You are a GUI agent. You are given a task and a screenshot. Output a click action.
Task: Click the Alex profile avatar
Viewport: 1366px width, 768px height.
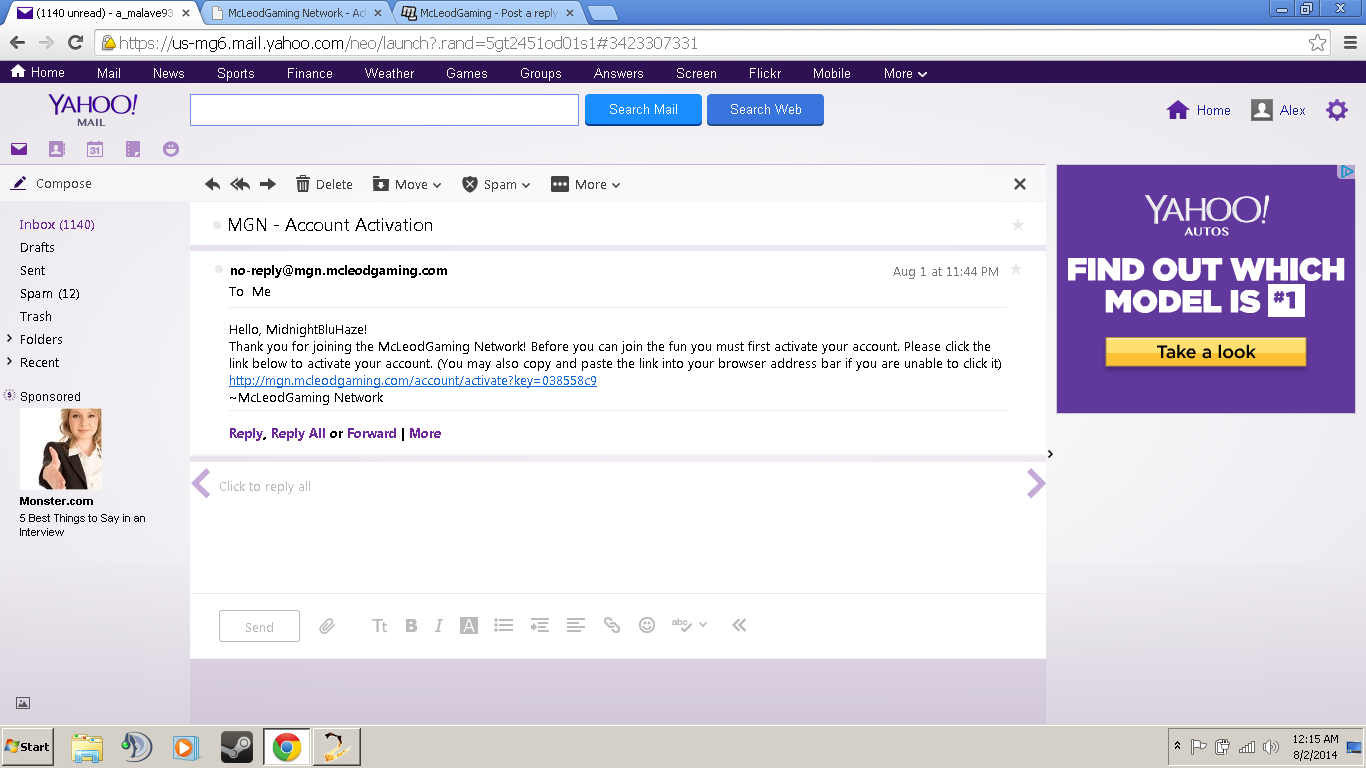(x=1262, y=110)
